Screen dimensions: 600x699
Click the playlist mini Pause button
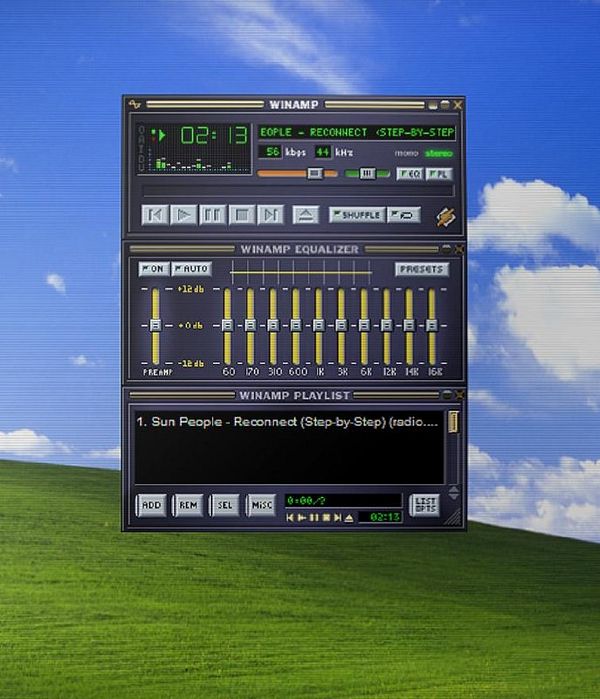pos(314,518)
